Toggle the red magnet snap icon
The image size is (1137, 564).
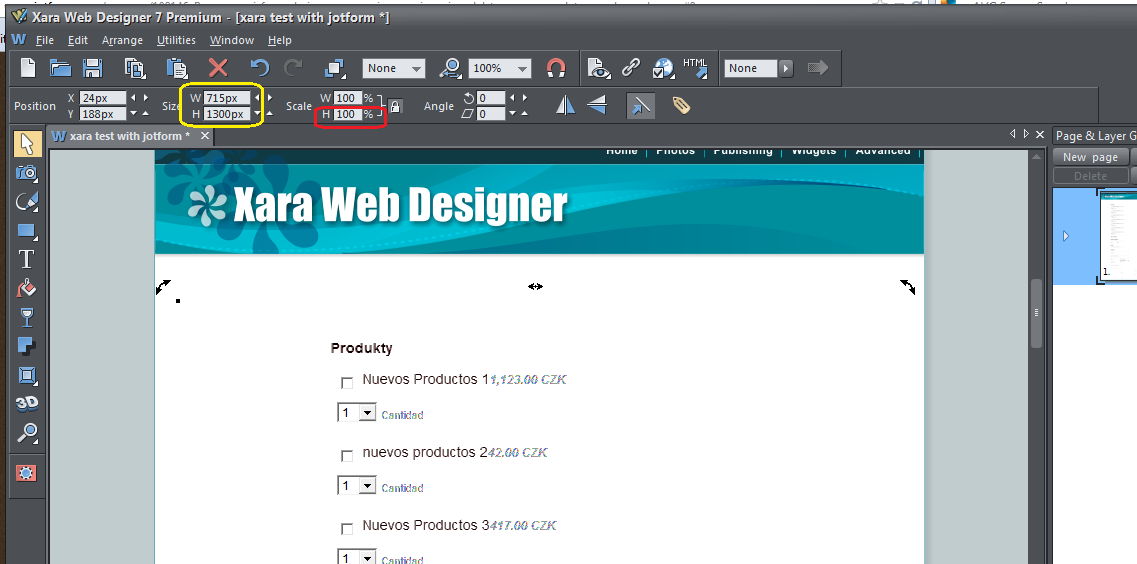[556, 68]
